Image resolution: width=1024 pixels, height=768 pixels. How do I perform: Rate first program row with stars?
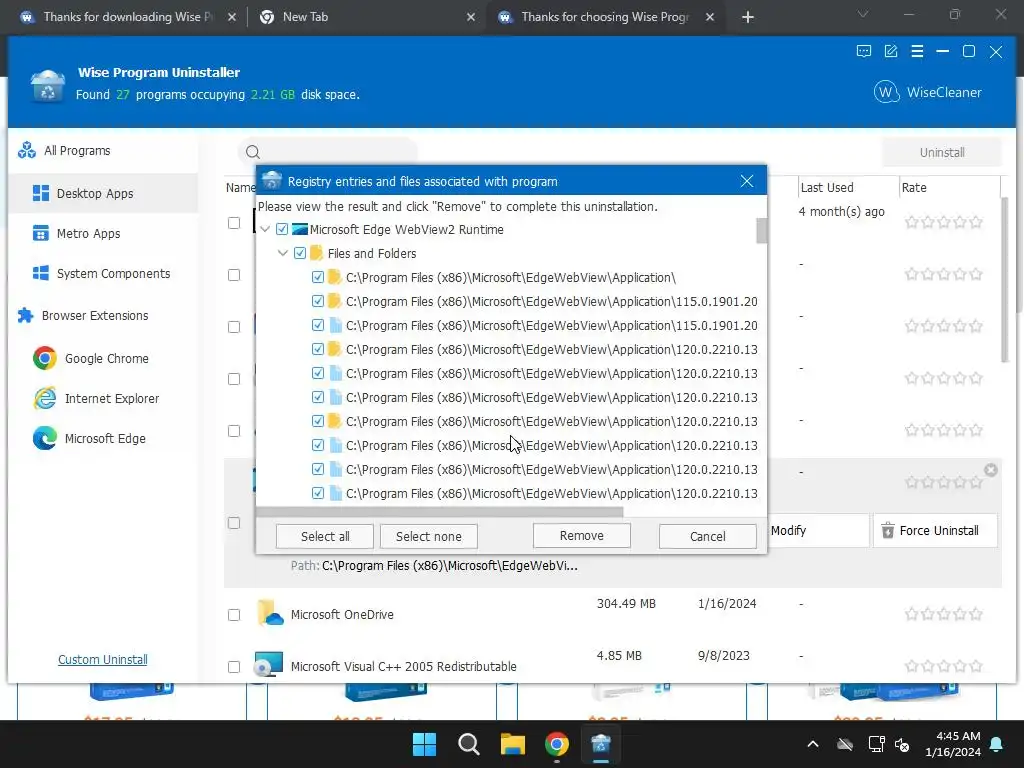pyautogui.click(x=944, y=222)
